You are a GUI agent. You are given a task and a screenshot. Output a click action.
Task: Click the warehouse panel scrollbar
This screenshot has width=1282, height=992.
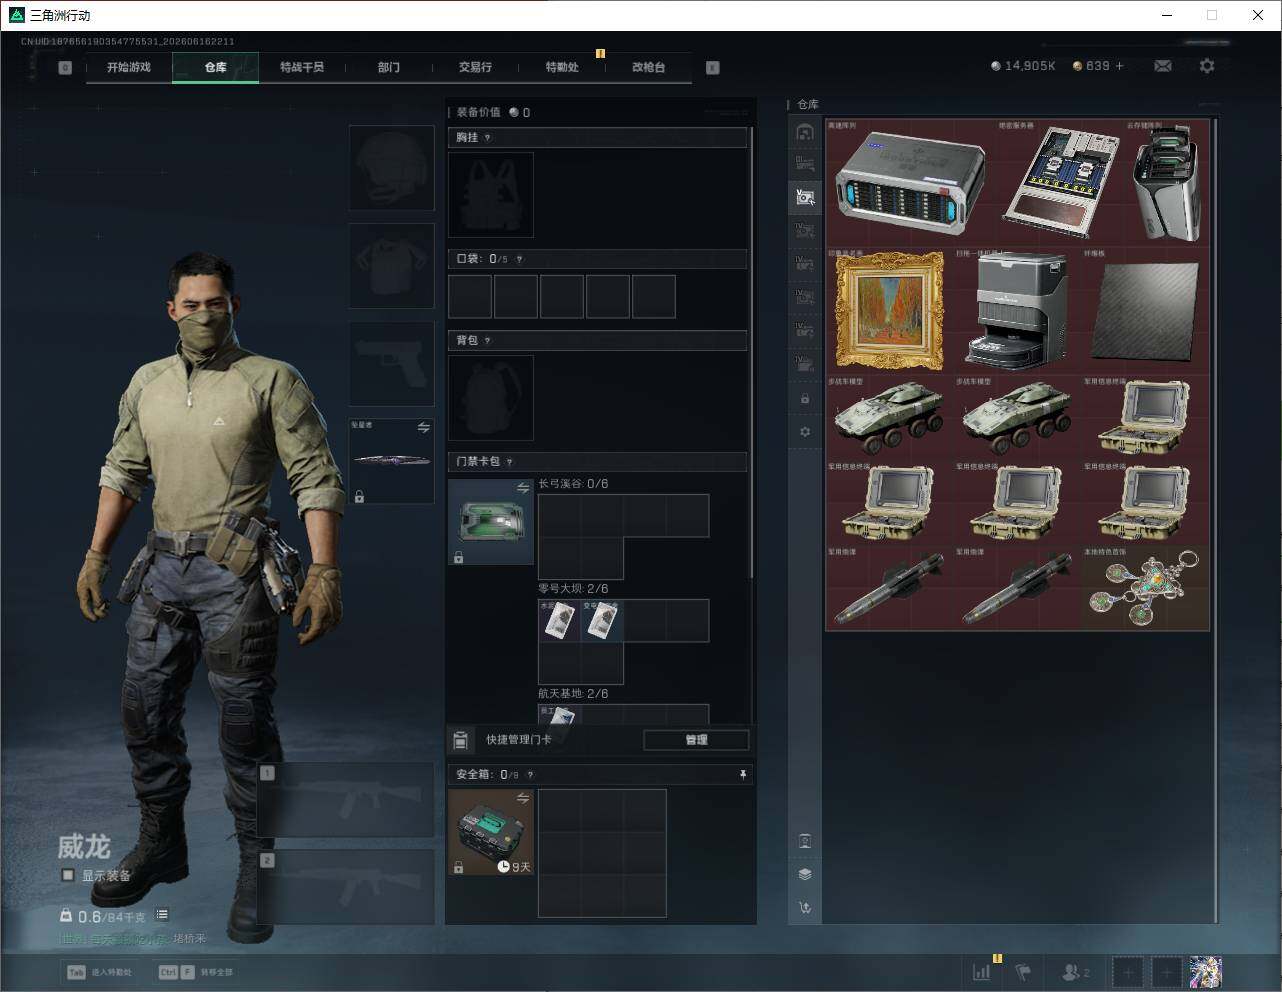click(1216, 520)
